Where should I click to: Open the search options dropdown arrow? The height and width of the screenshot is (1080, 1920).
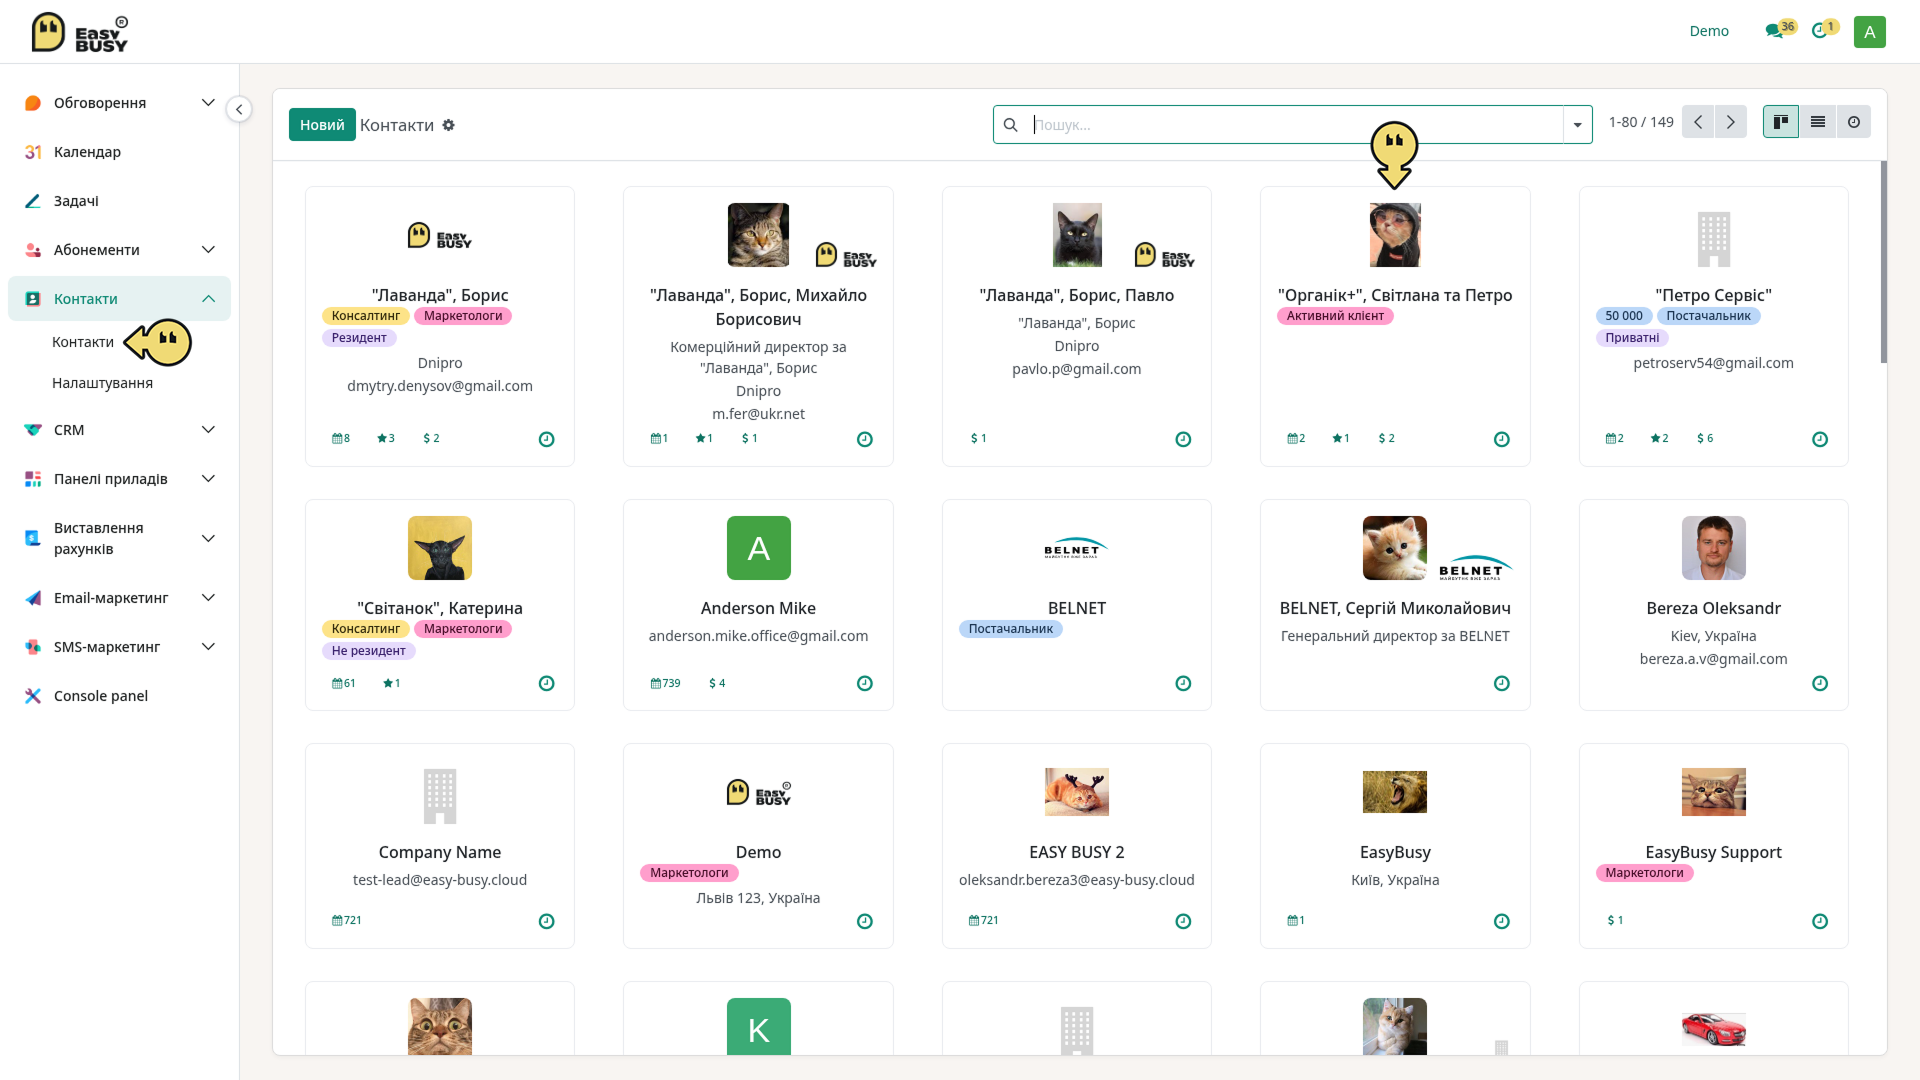(1577, 125)
